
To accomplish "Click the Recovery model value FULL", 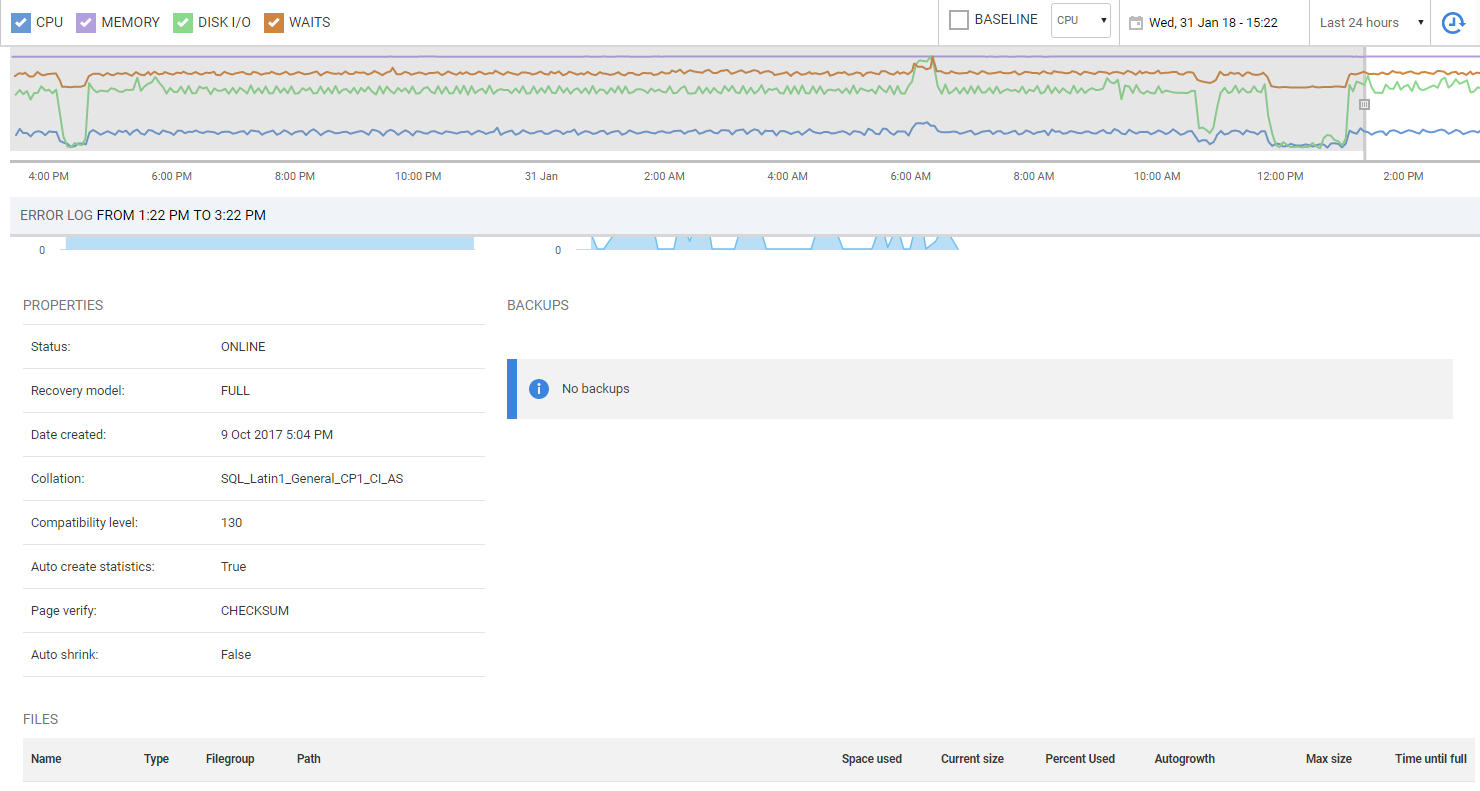I will (x=235, y=391).
